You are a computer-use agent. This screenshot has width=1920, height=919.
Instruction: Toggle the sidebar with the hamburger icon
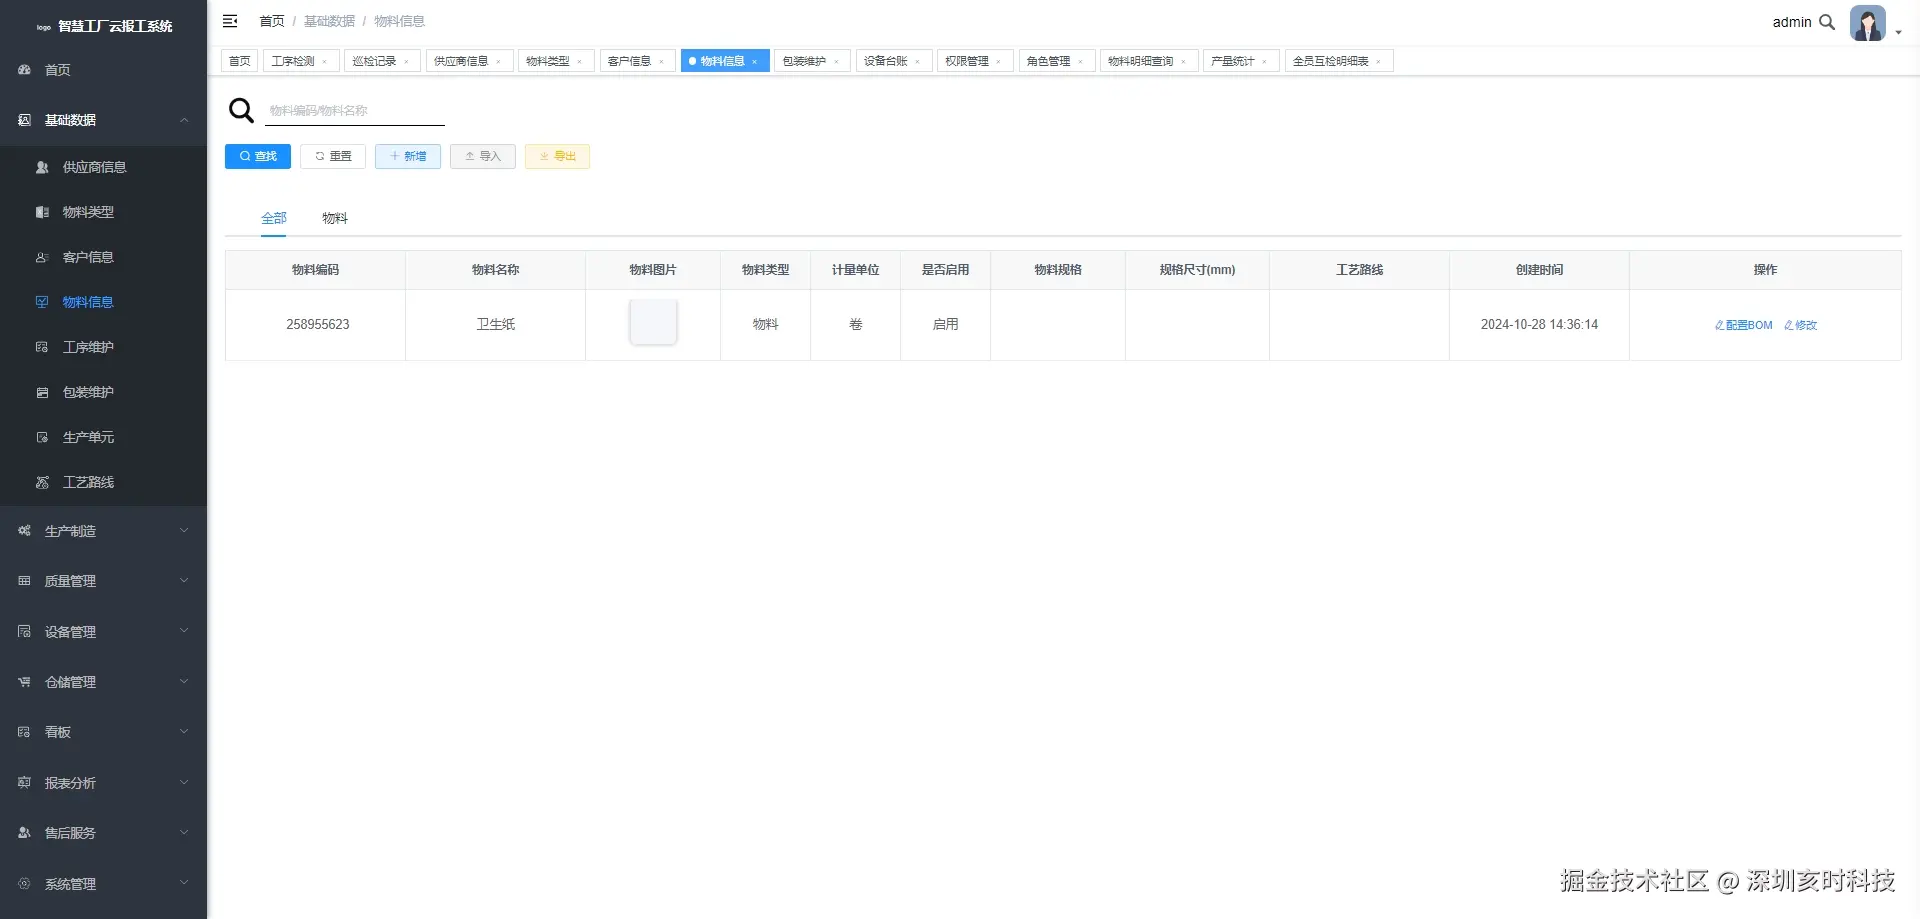pos(230,21)
